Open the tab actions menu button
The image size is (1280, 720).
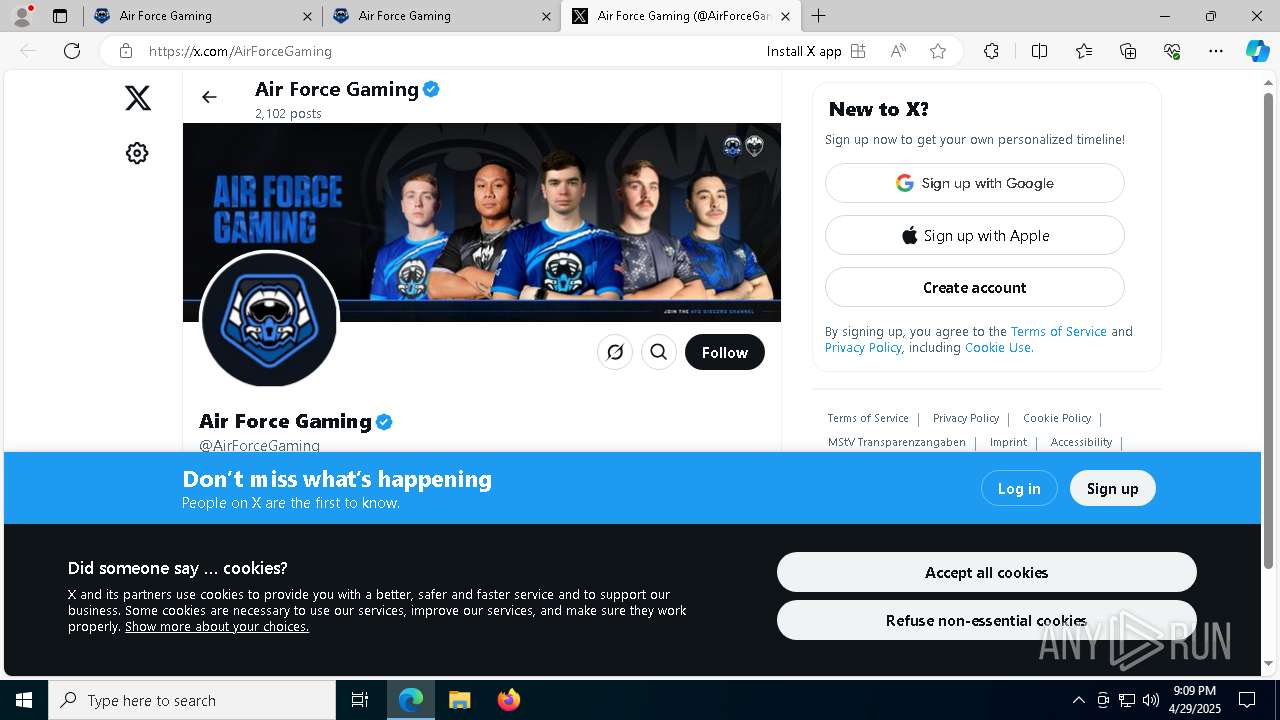tap(60, 16)
